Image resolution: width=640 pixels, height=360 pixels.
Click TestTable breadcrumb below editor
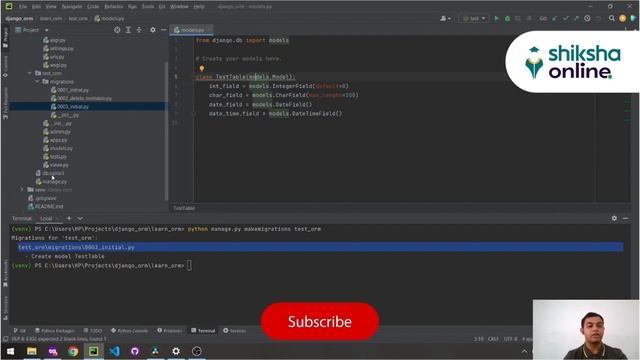pos(184,208)
